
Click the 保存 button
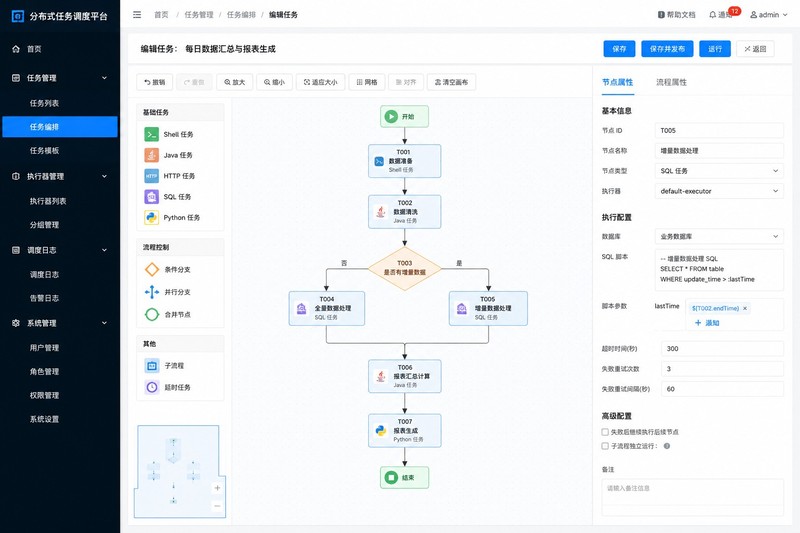pyautogui.click(x=619, y=49)
